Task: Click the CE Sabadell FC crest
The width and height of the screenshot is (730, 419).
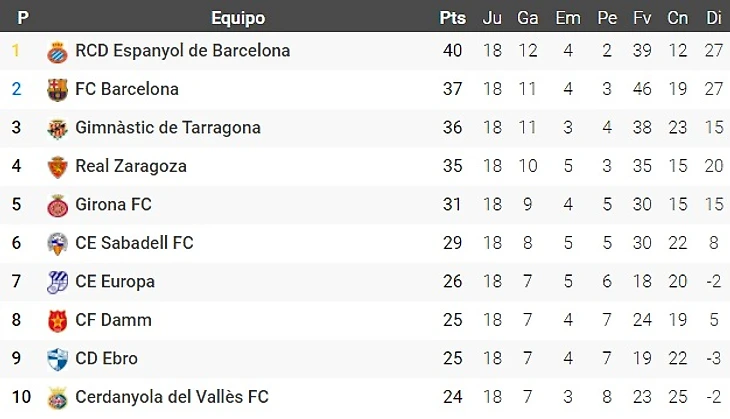Action: pyautogui.click(x=57, y=243)
